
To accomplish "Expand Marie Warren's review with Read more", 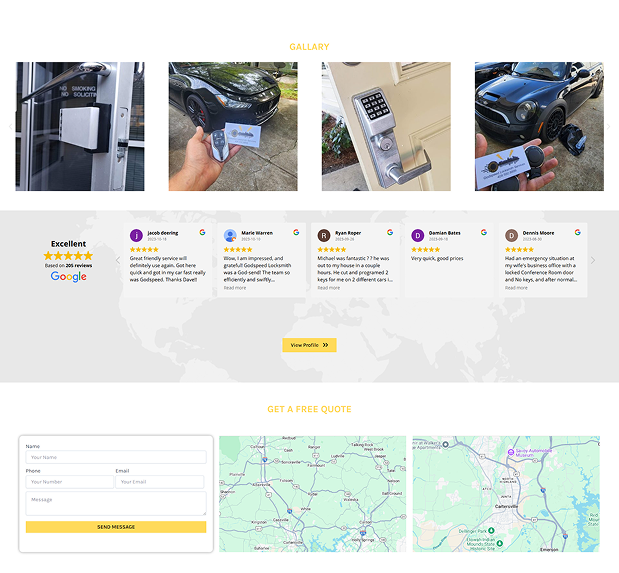I will pyautogui.click(x=235, y=288).
